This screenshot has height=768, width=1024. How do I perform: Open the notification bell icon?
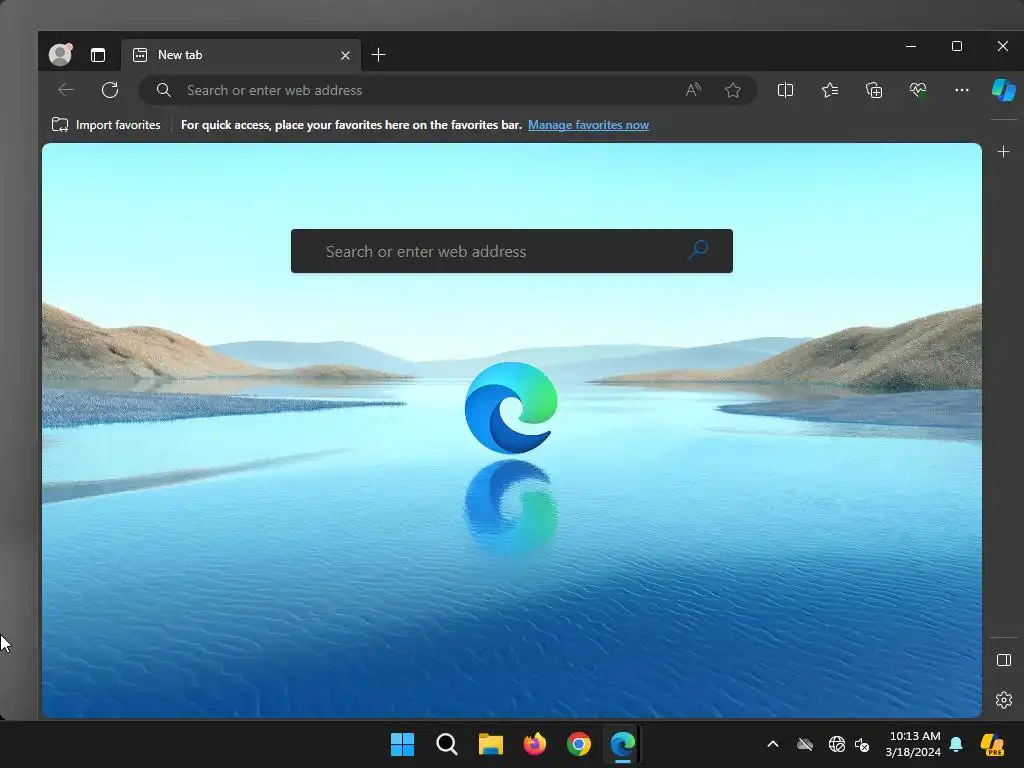point(956,744)
